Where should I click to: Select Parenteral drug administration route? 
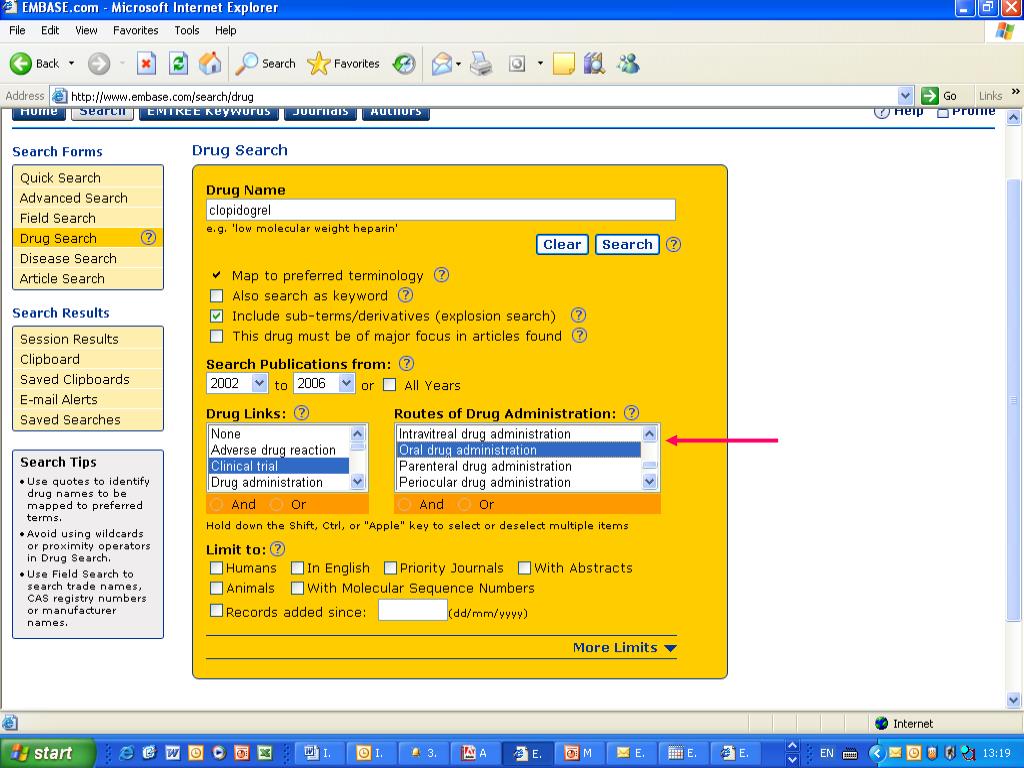coord(519,466)
